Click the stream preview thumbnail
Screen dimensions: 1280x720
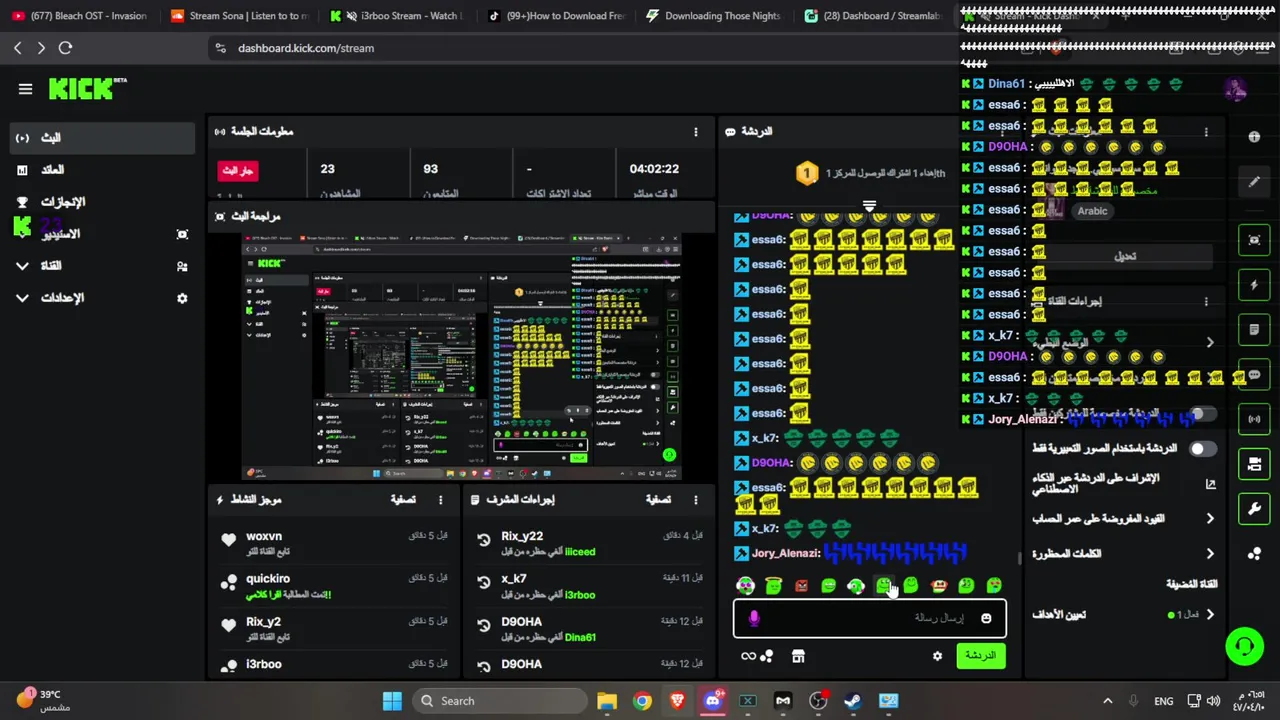(x=461, y=357)
